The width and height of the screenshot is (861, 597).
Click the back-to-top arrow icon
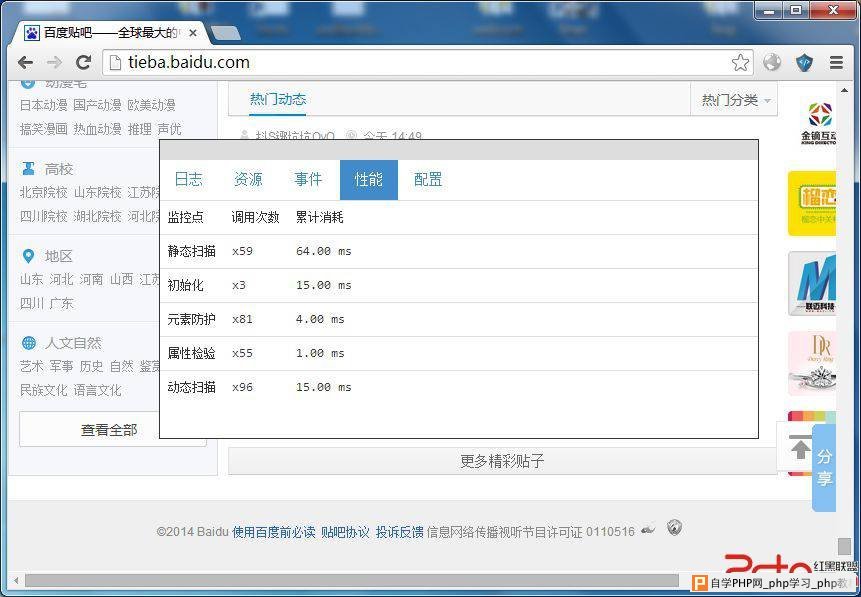(x=801, y=448)
